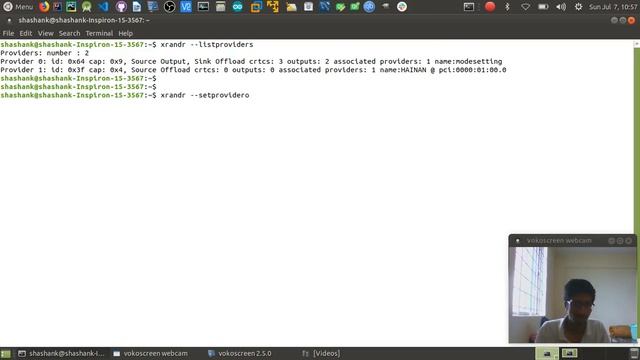Open the blue V2 application icon
640x360 pixels.
pyautogui.click(x=186, y=7)
